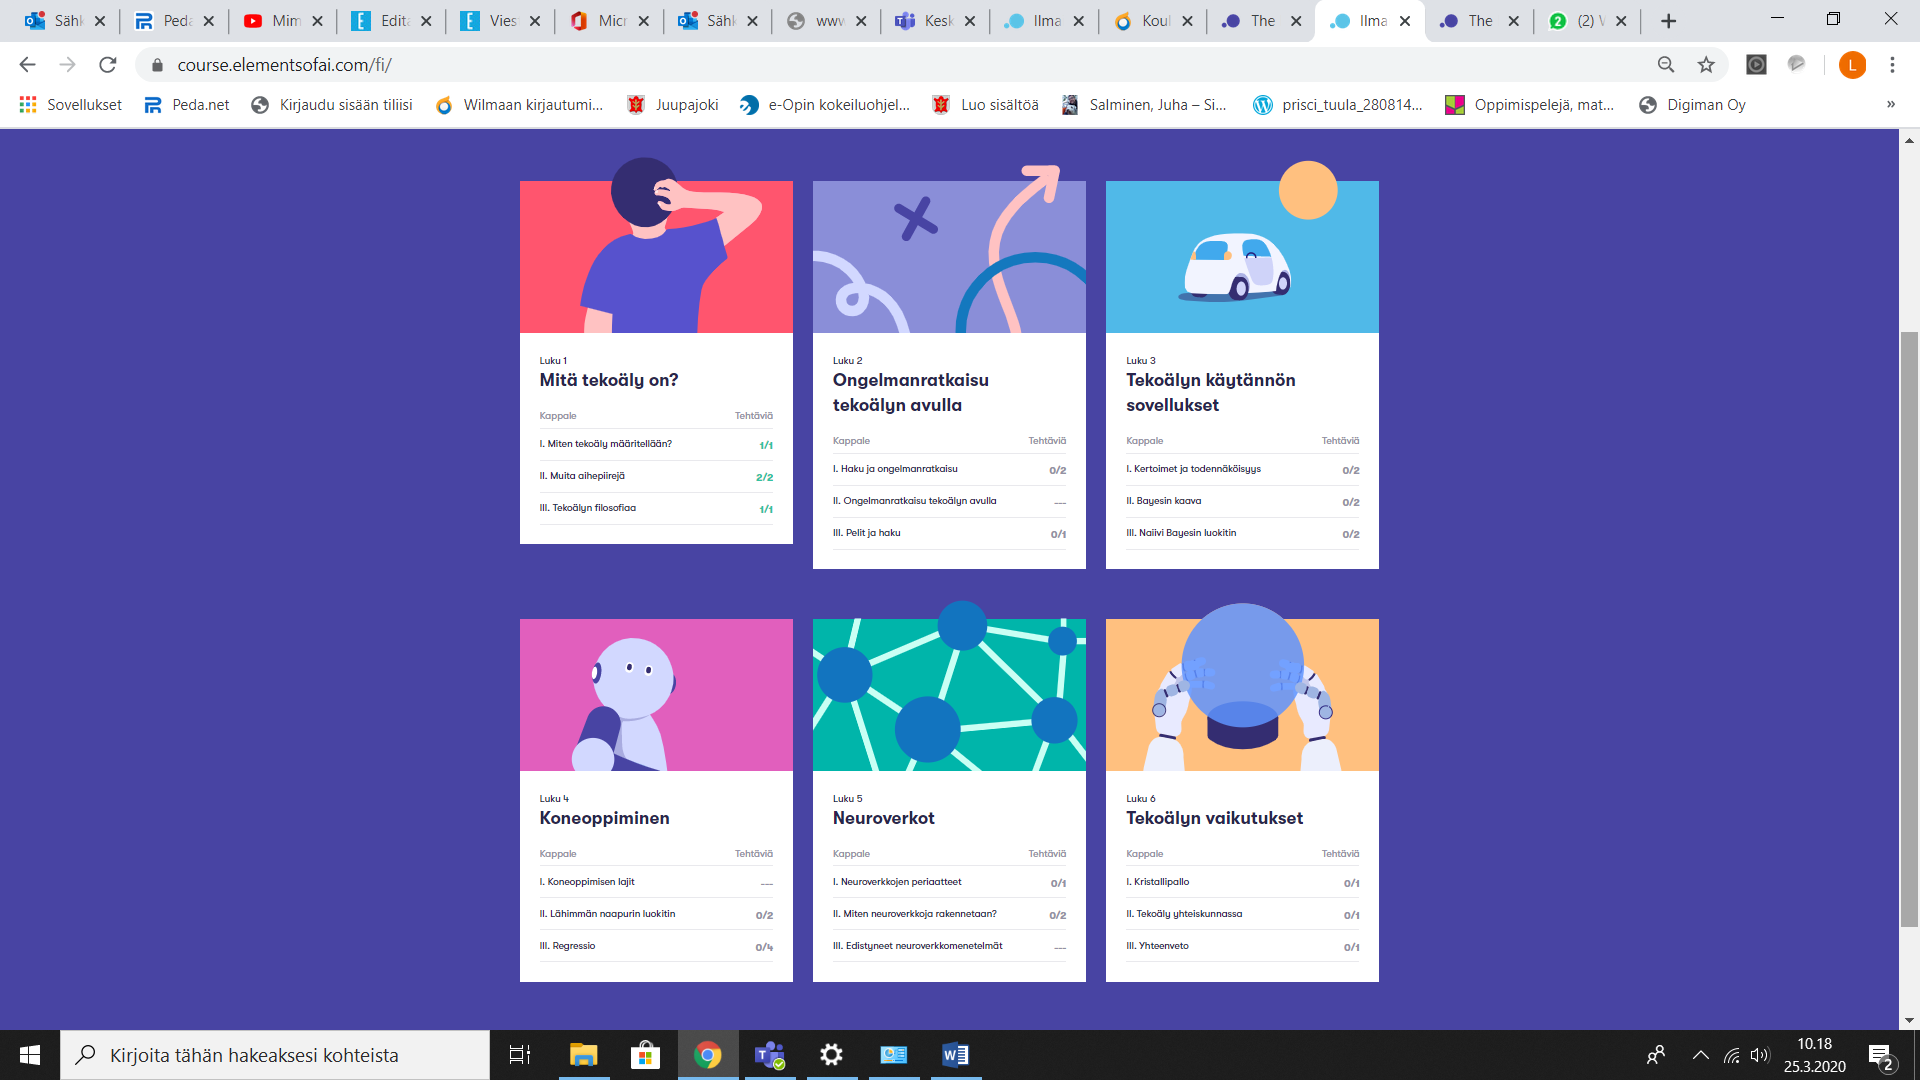
Task: Click the Neuroverkot chapter illustration
Action: tap(949, 694)
